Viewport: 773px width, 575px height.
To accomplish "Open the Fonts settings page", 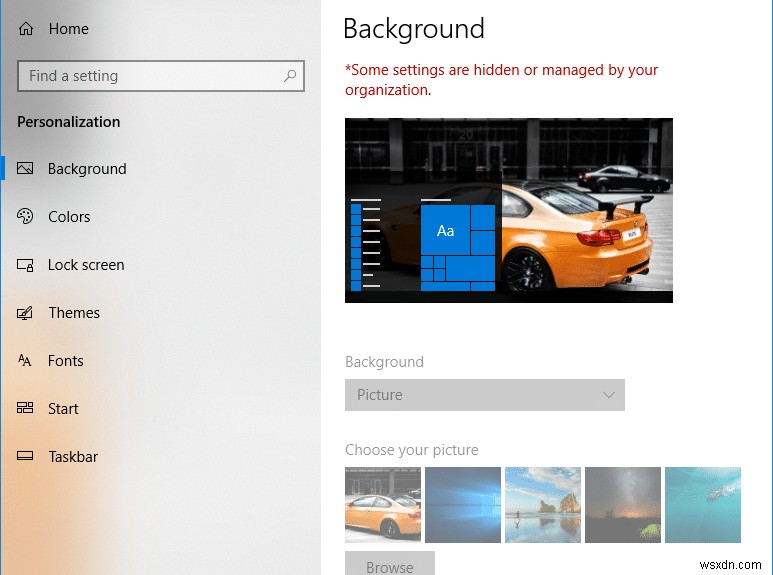I will point(66,360).
